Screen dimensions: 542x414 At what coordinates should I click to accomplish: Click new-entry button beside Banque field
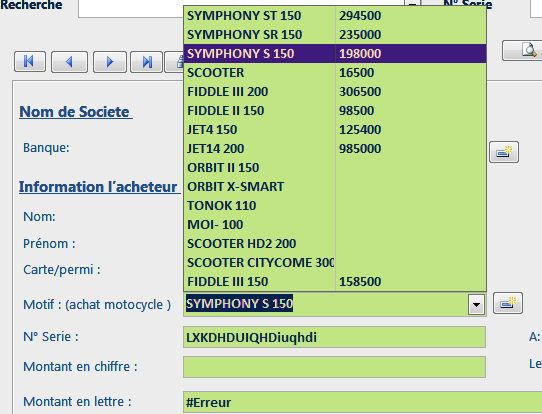click(504, 152)
